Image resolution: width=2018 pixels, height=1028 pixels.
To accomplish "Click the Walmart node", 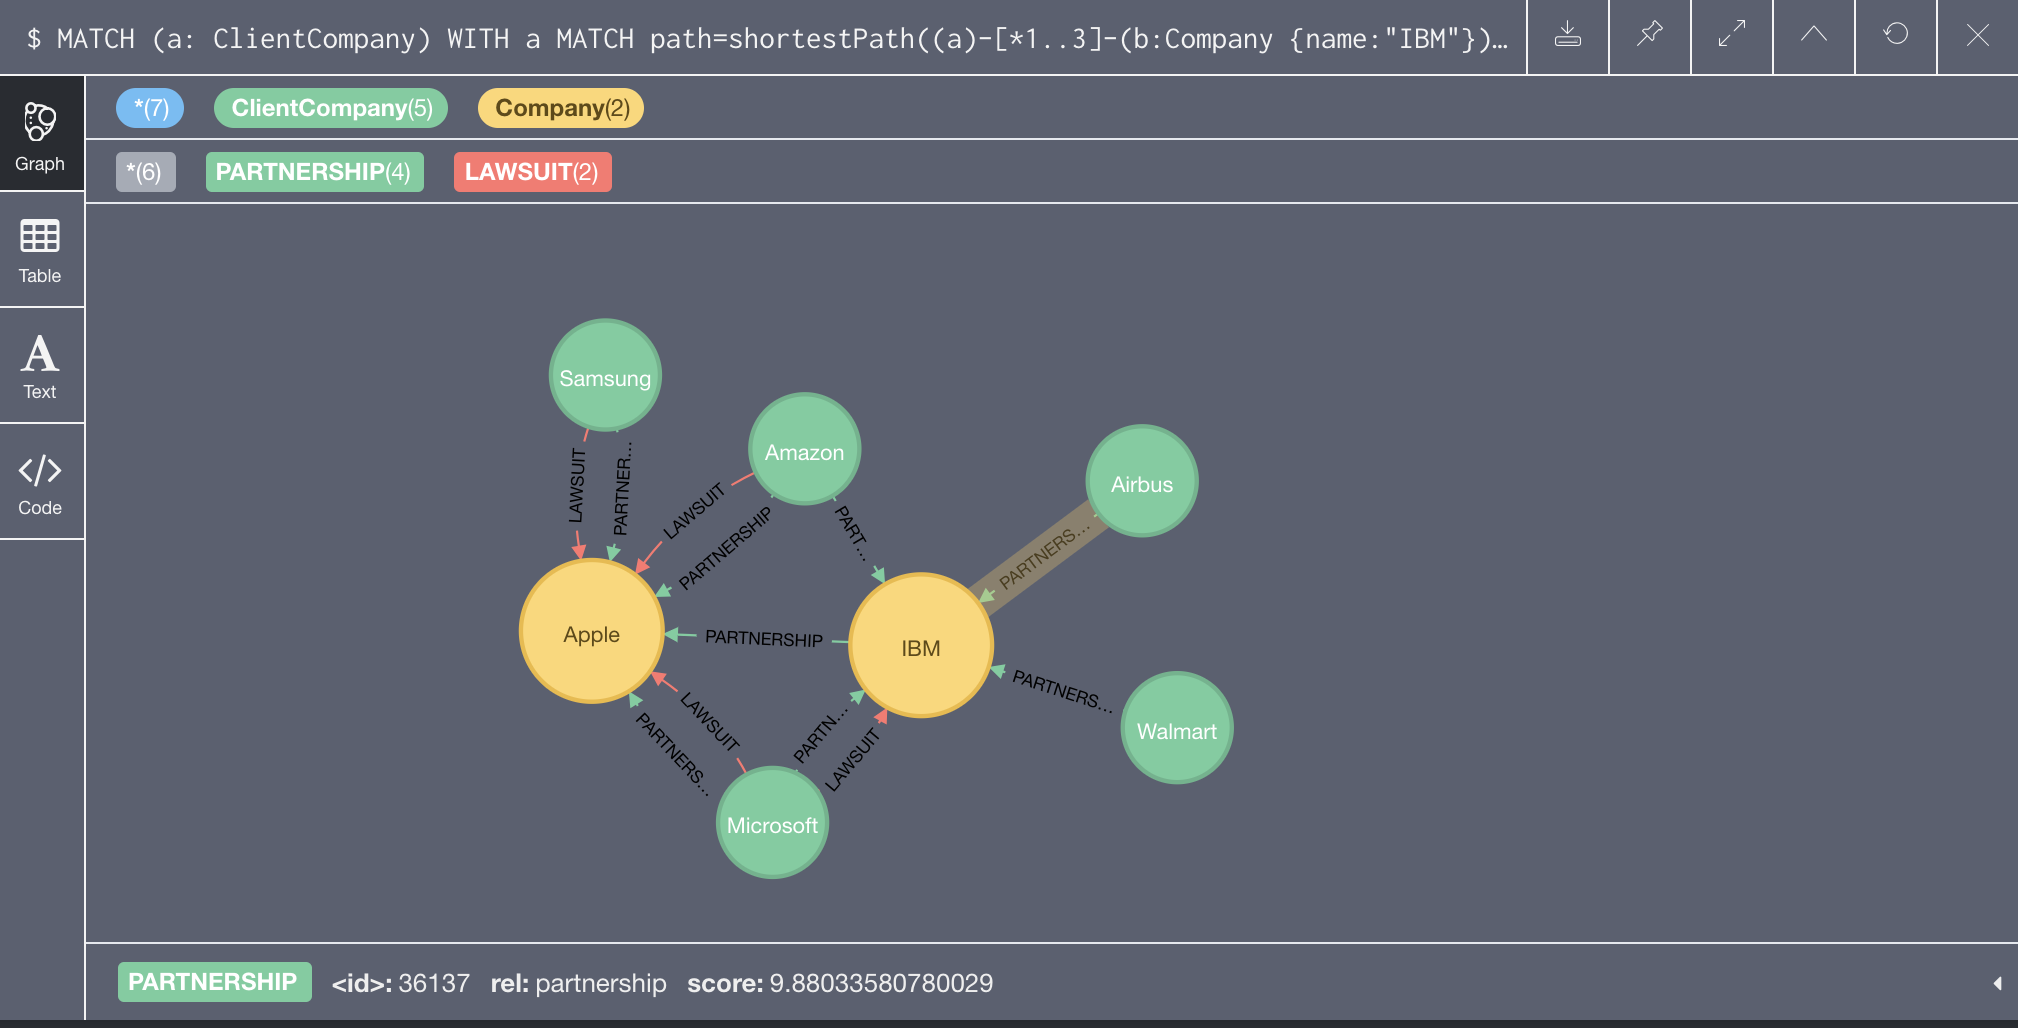I will coord(1177,729).
